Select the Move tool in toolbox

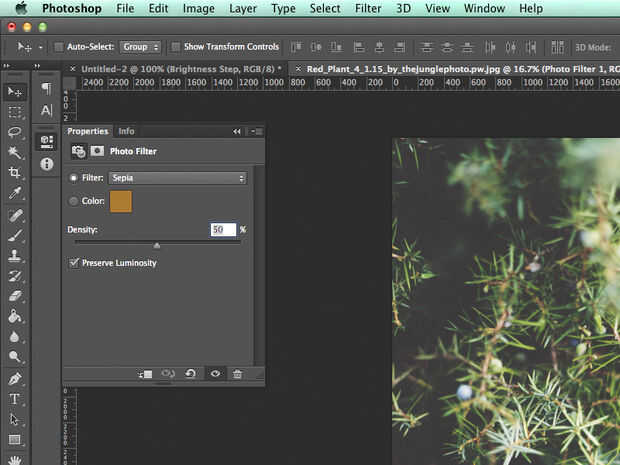click(15, 92)
